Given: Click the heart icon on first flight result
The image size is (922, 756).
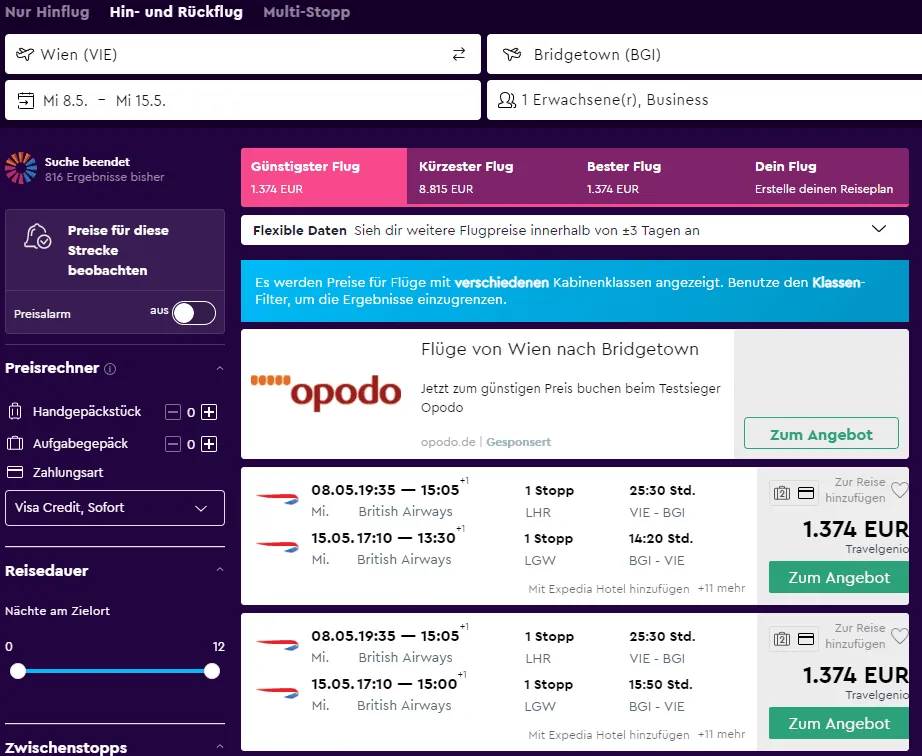Looking at the screenshot, I should (x=899, y=490).
